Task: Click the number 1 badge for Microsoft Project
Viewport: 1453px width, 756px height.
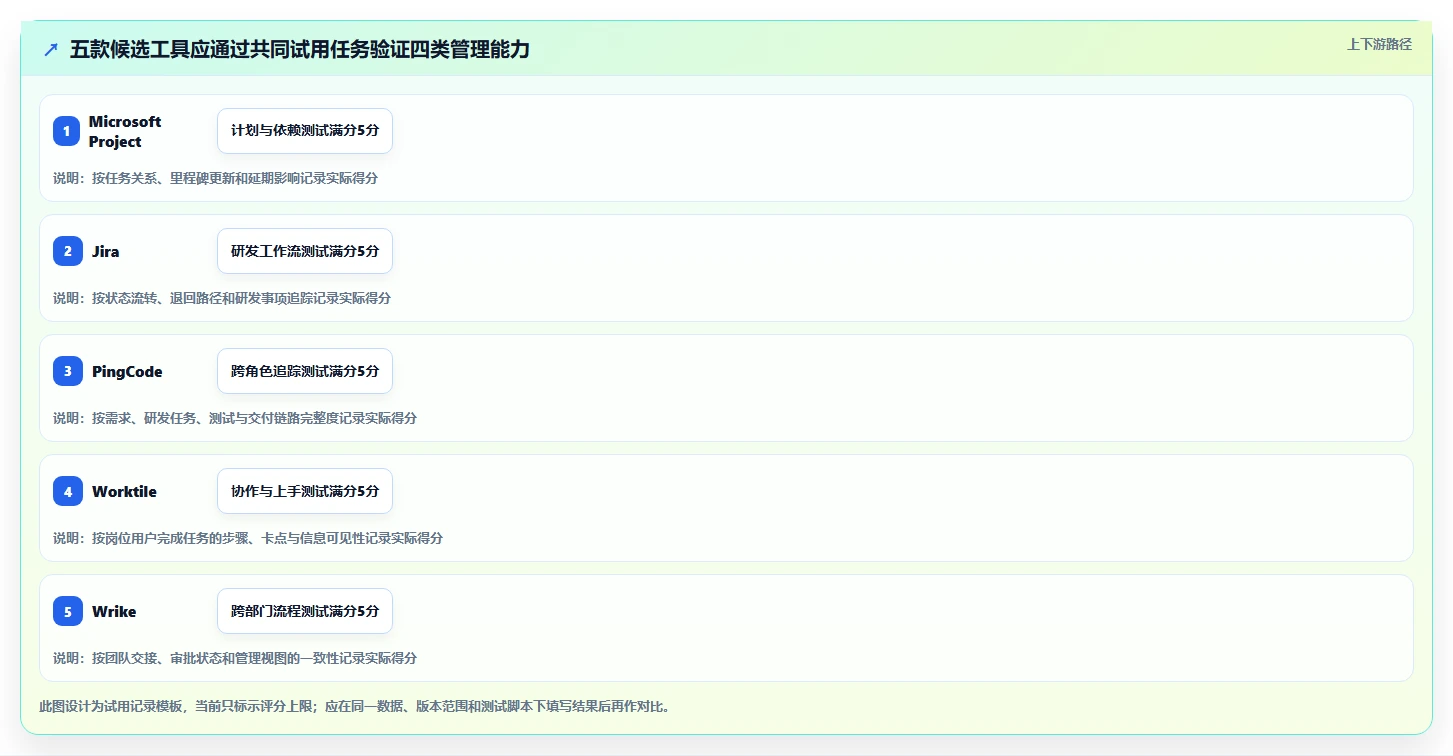Action: (67, 131)
